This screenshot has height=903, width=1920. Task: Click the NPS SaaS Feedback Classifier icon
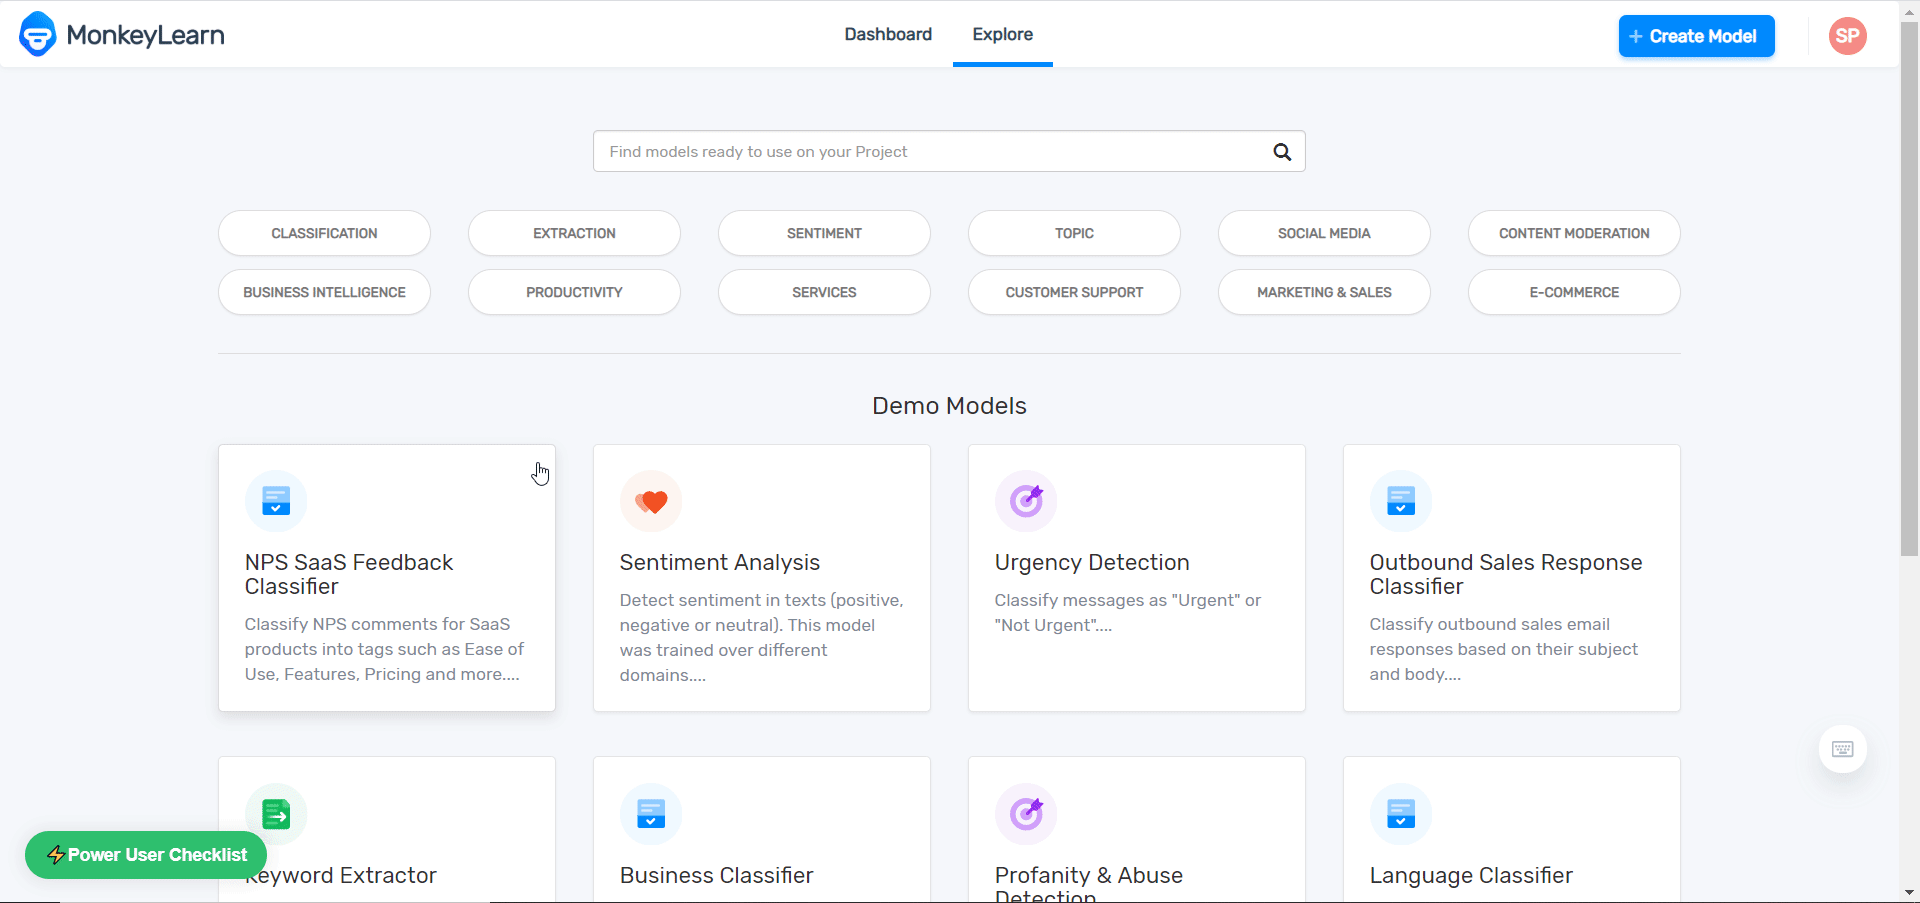coord(276,501)
